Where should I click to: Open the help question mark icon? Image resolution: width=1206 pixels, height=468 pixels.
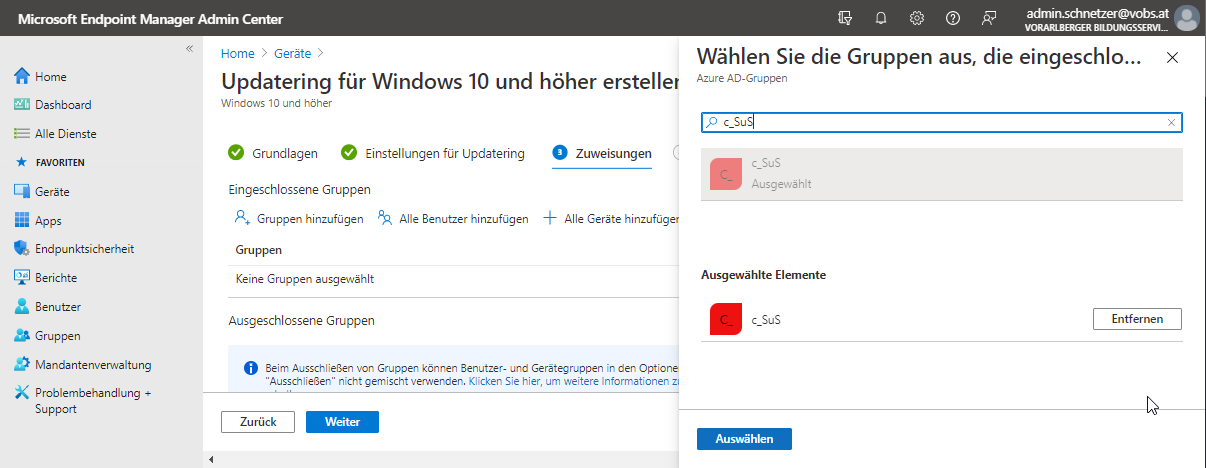coord(953,18)
